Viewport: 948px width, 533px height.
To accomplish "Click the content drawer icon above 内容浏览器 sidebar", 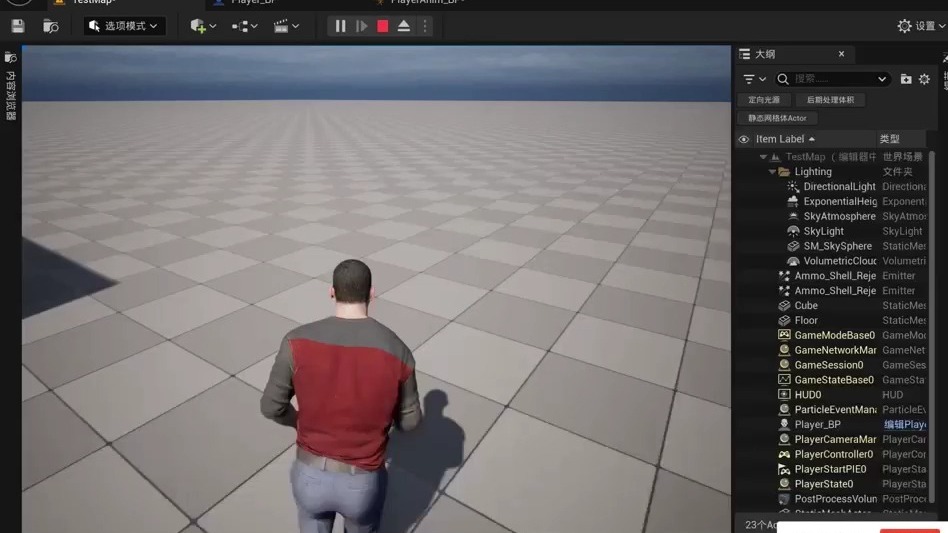I will (x=10, y=57).
